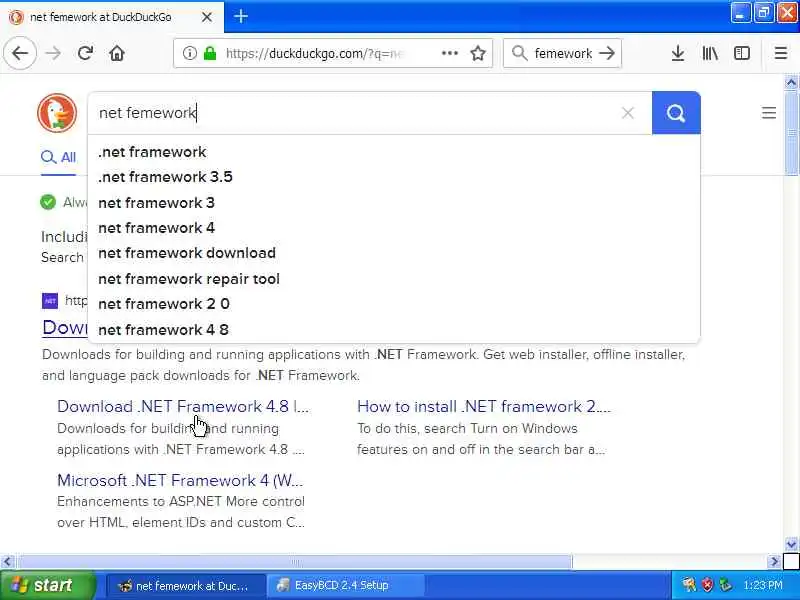Viewport: 800px width, 600px height.
Task: Choose suggestion "net framework 4 8"
Action: point(394,330)
